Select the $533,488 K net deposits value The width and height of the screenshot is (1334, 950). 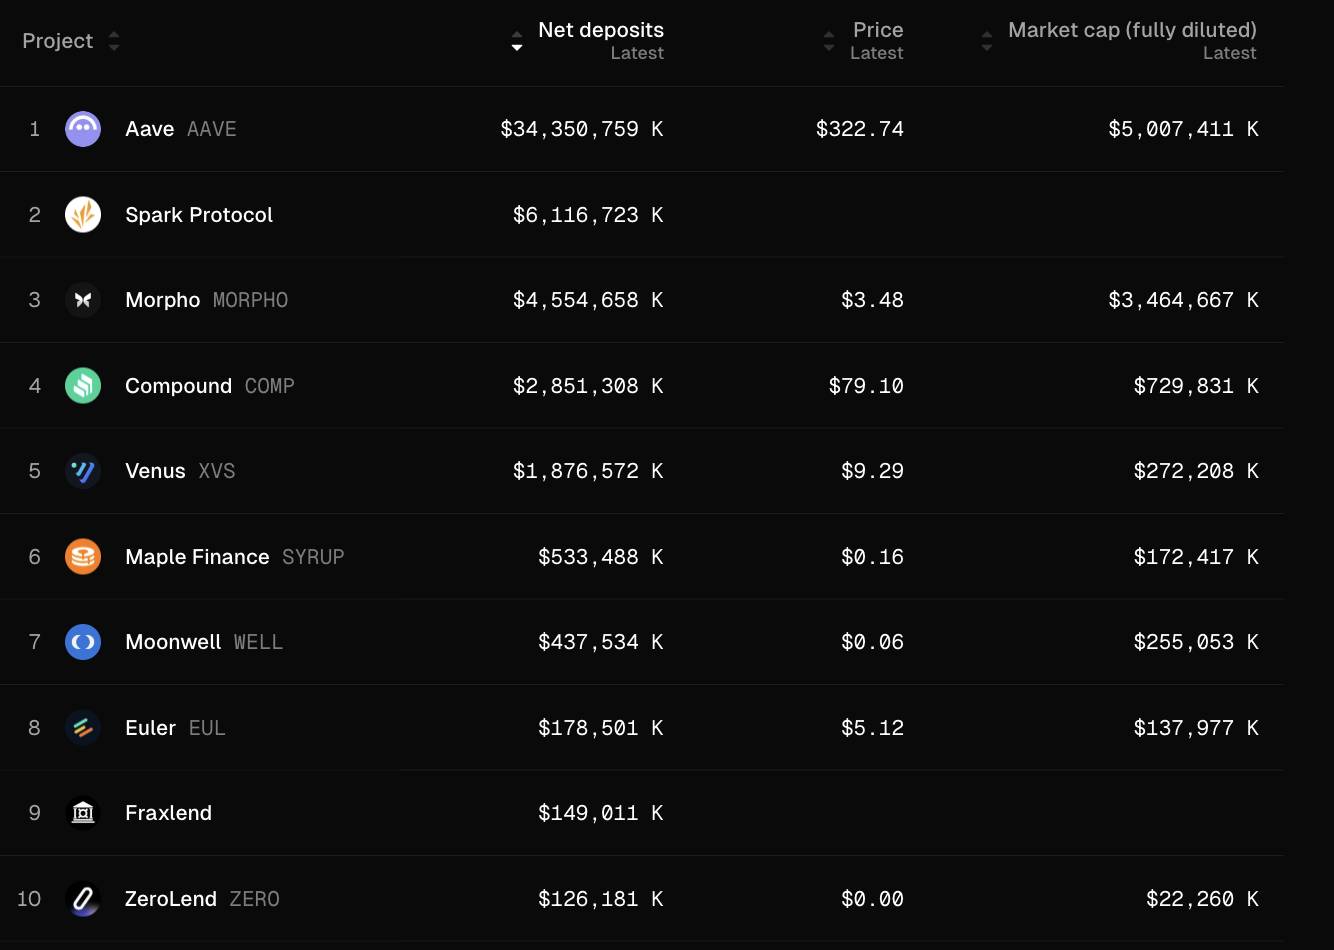[601, 557]
